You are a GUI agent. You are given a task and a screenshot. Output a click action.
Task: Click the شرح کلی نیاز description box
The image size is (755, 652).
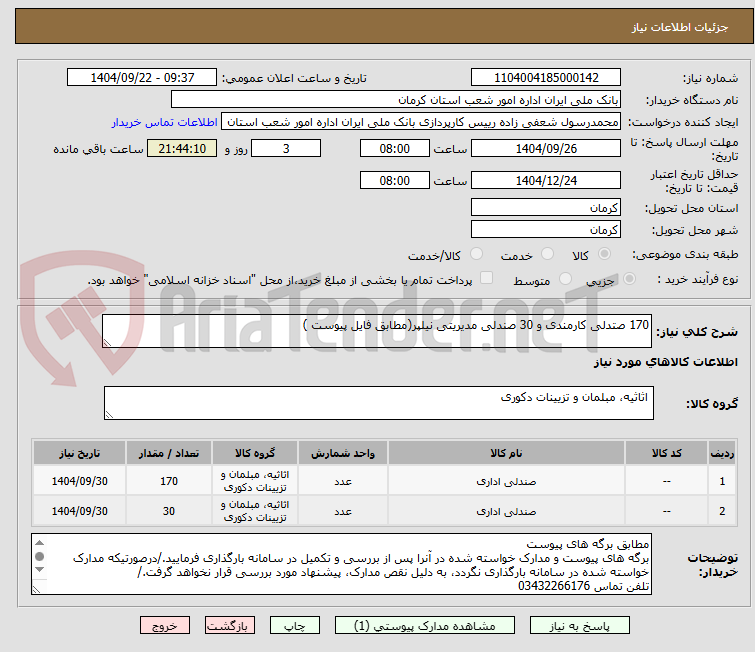coord(377,331)
